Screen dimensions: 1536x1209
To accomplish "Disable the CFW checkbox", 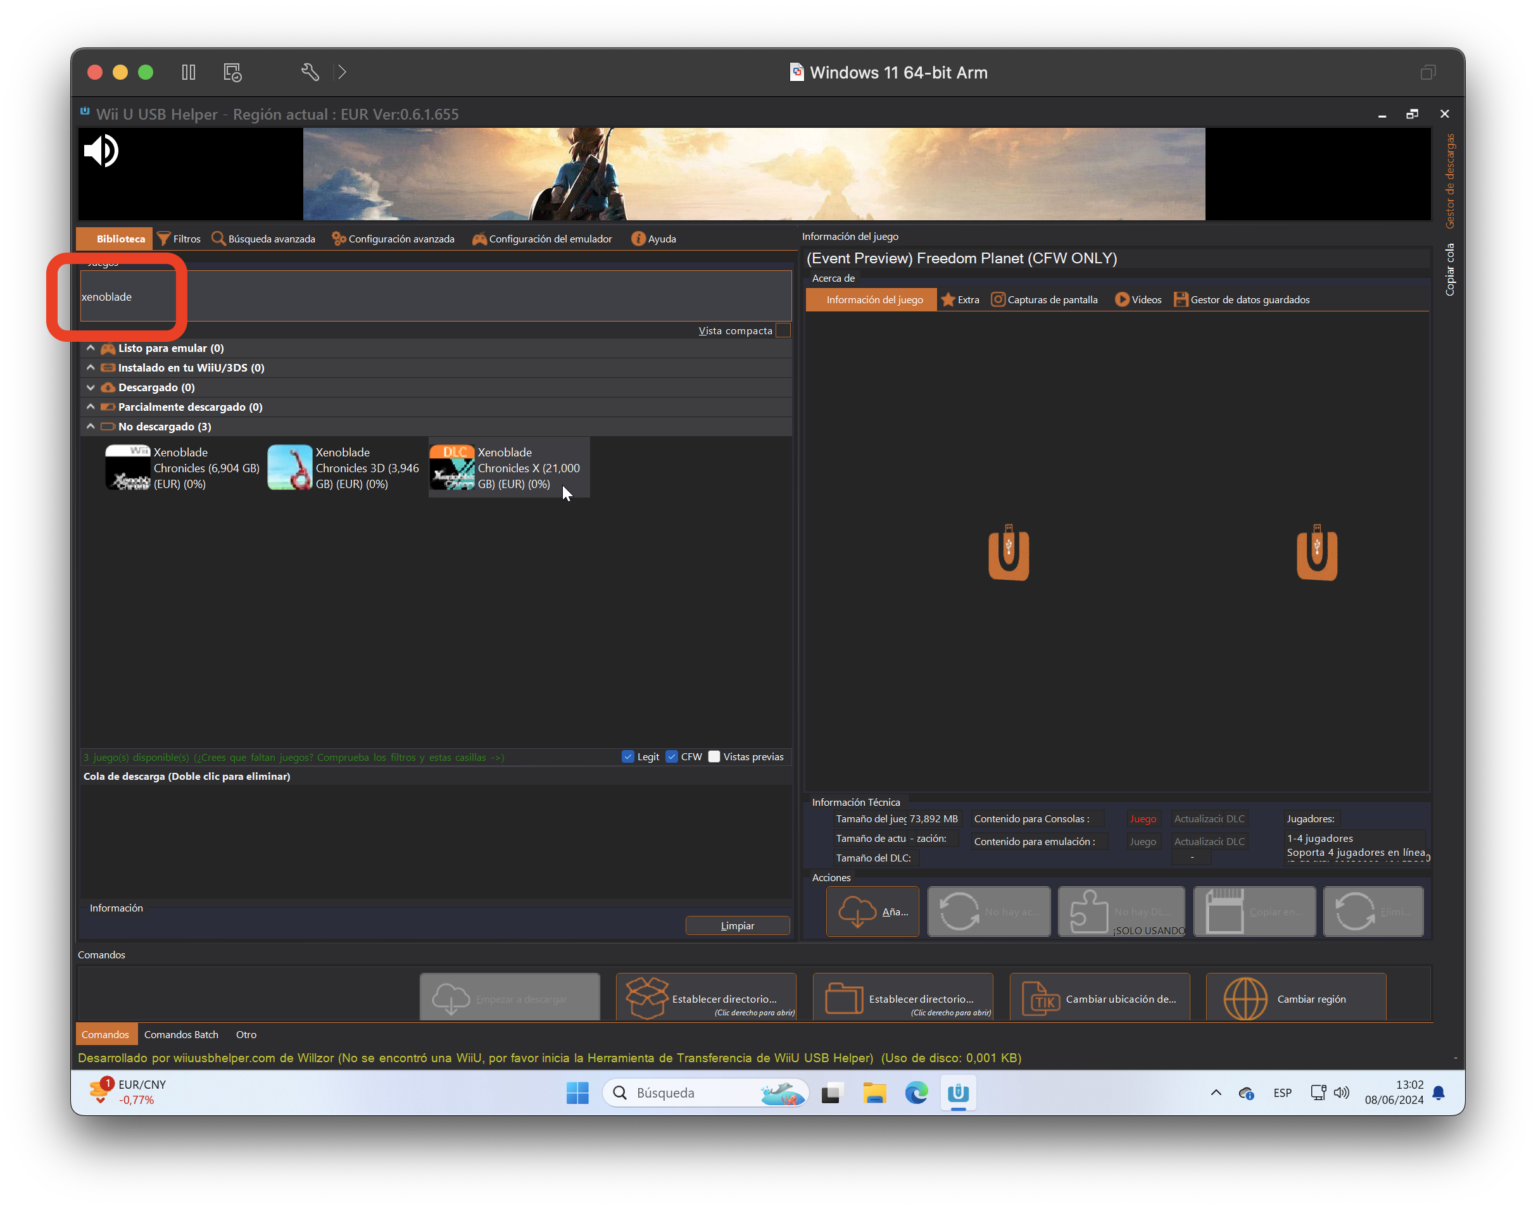I will coord(672,757).
